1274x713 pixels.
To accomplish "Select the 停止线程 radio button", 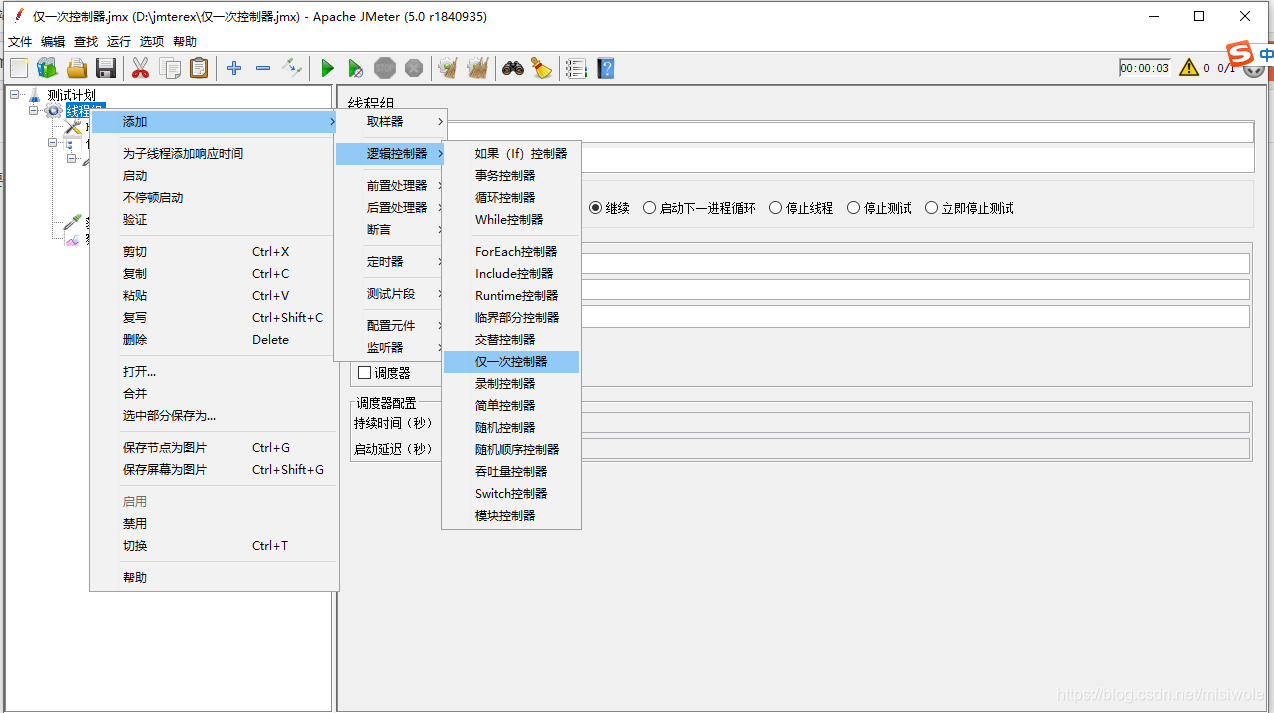I will 776,208.
